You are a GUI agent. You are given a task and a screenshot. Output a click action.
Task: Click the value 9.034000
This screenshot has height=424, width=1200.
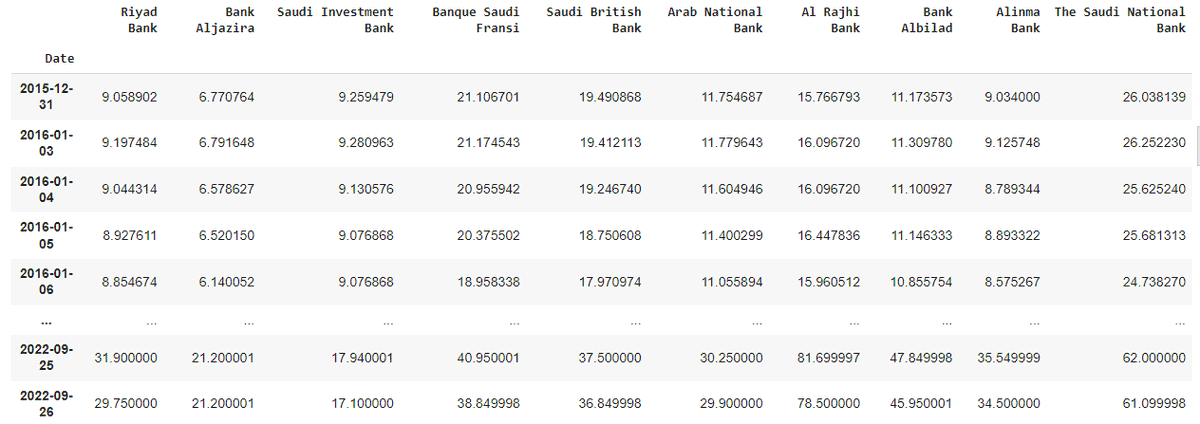pyautogui.click(x=1012, y=97)
